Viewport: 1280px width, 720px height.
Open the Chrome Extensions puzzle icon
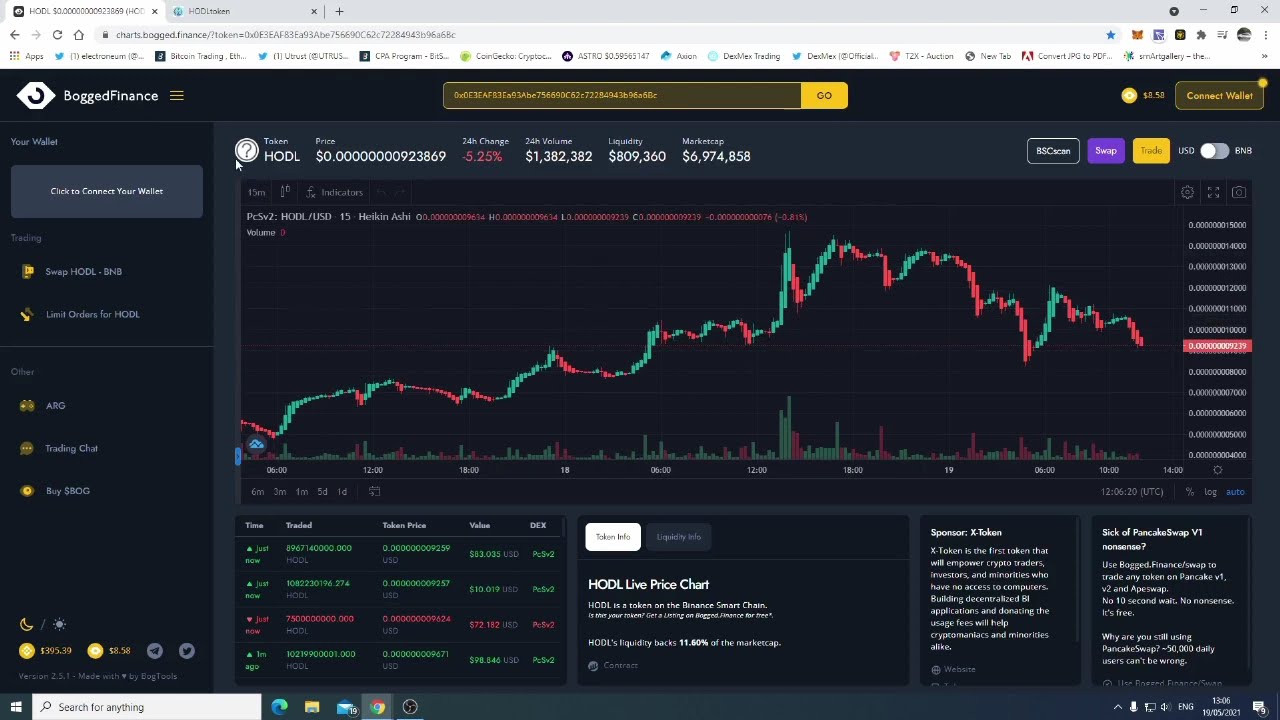tap(1201, 35)
